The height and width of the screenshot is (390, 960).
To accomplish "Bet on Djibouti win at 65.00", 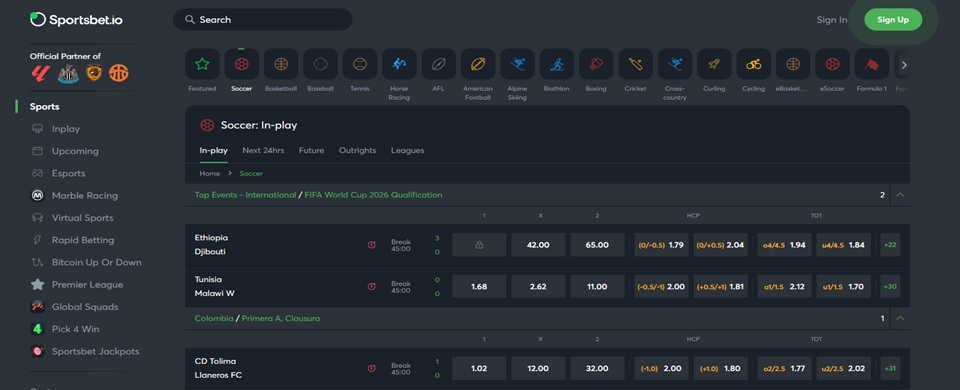I will (x=597, y=245).
